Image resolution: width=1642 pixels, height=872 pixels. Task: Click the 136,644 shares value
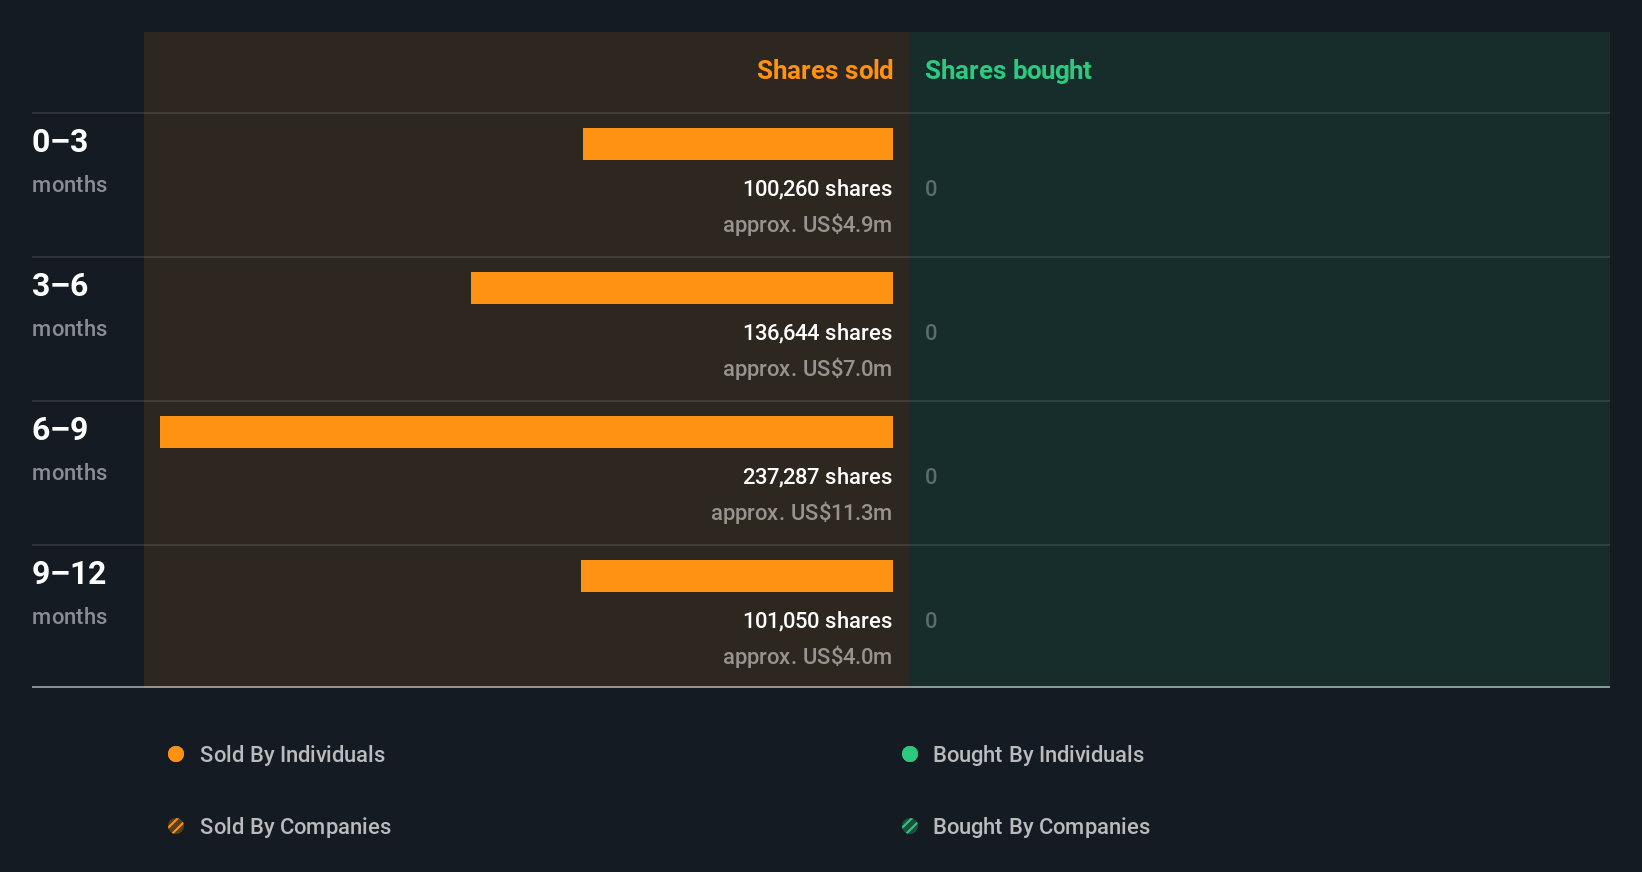coord(817,332)
